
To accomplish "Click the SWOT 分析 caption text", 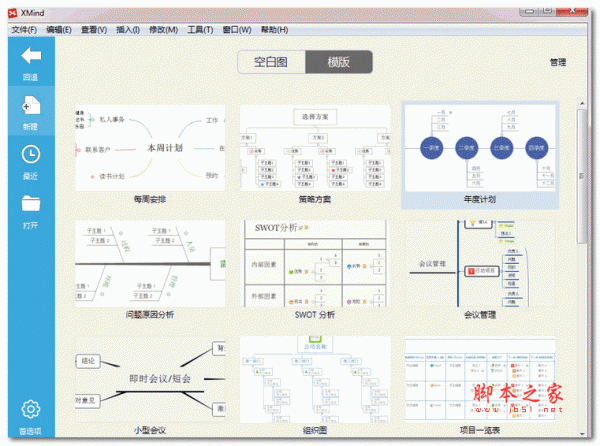I will (315, 315).
